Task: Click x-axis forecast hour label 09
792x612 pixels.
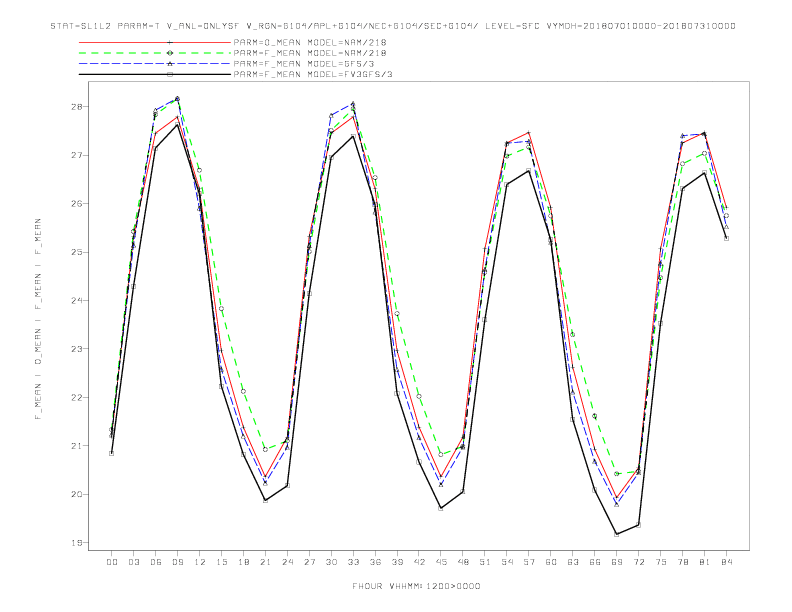Action: pos(177,562)
